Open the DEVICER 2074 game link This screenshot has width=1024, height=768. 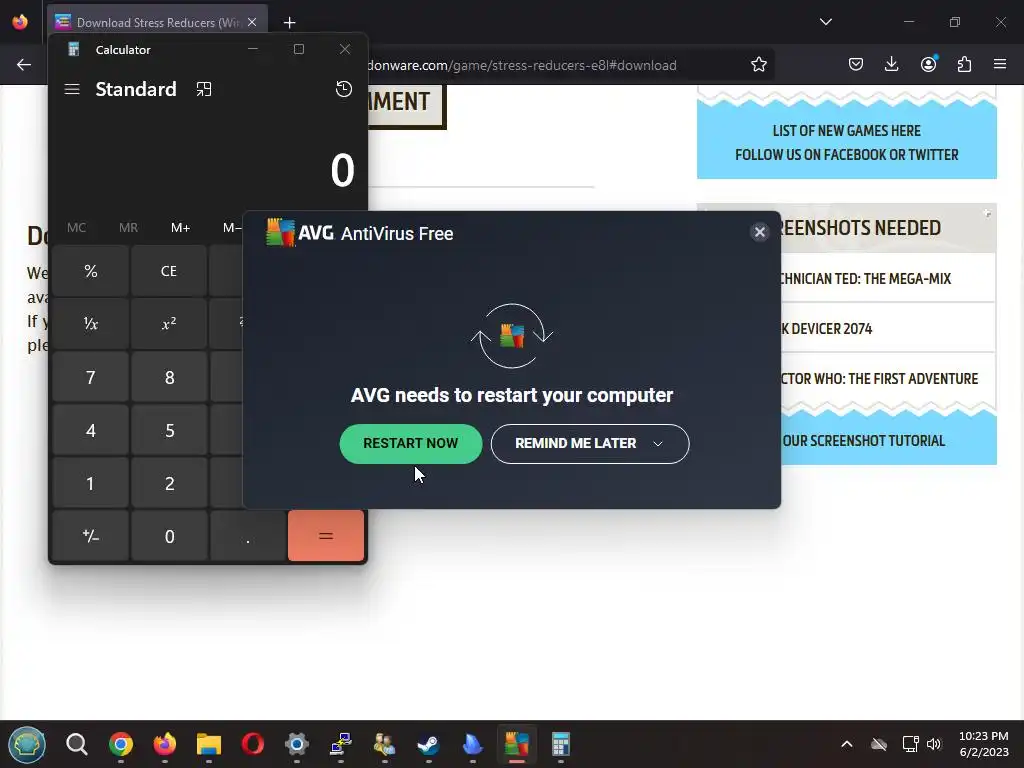pos(827,329)
